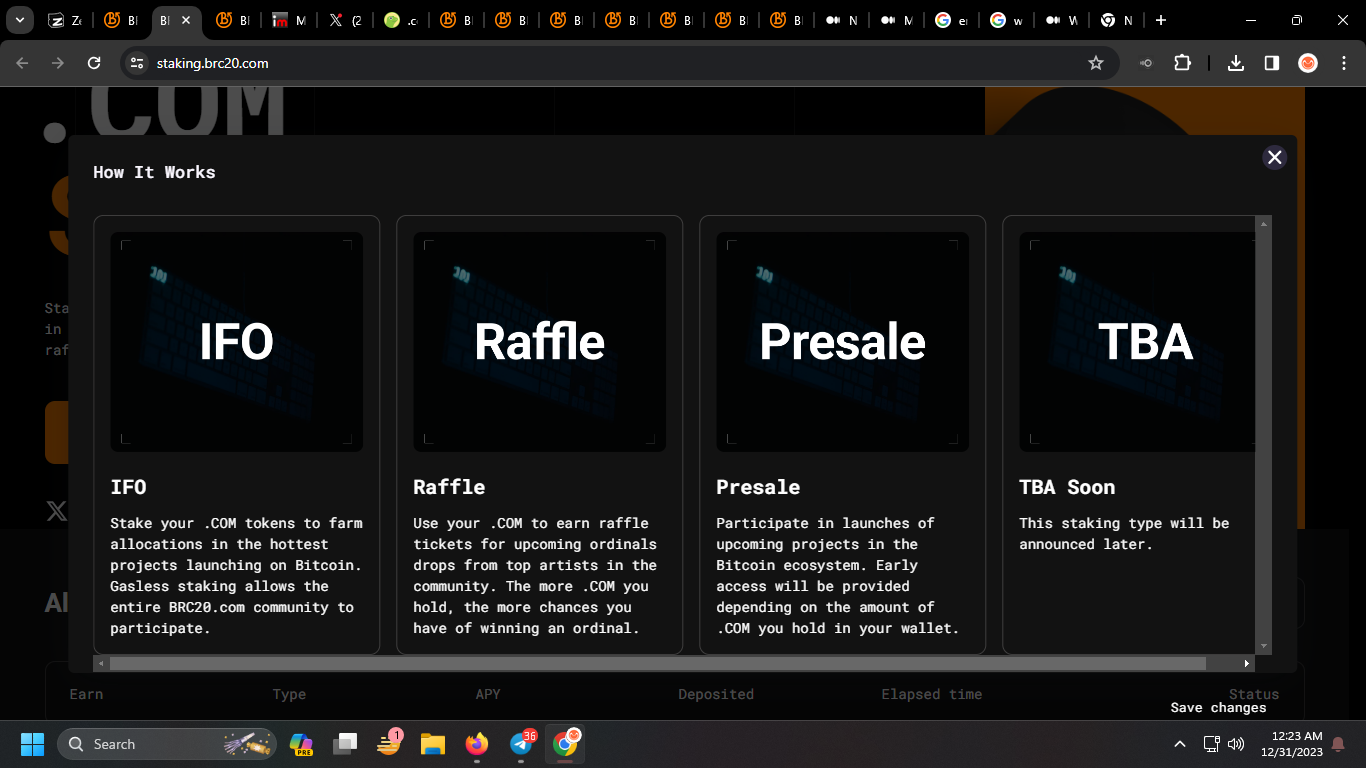The height and width of the screenshot is (768, 1366).
Task: Click the Raffle card image
Action: pyautogui.click(x=540, y=342)
